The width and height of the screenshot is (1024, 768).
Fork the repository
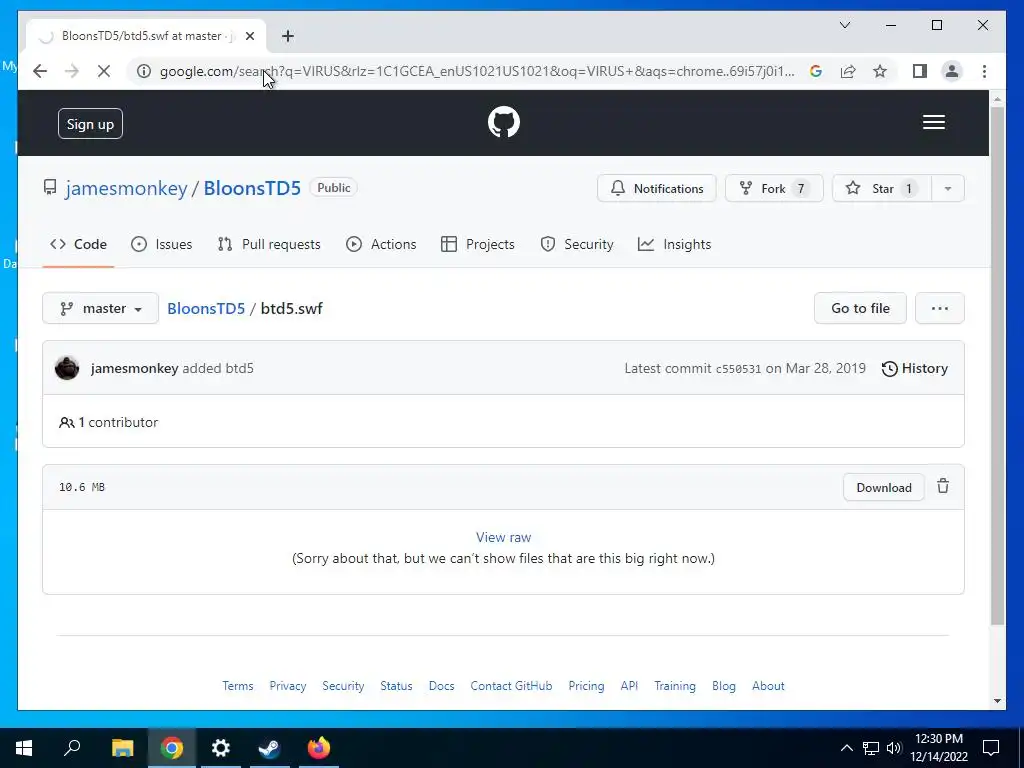point(774,189)
